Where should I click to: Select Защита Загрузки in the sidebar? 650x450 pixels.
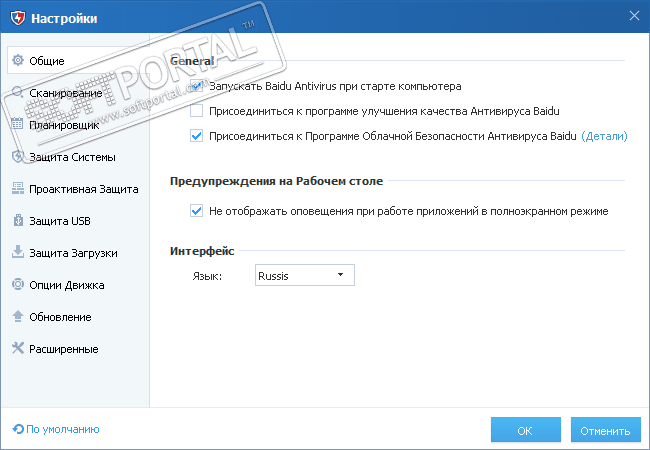79,252
